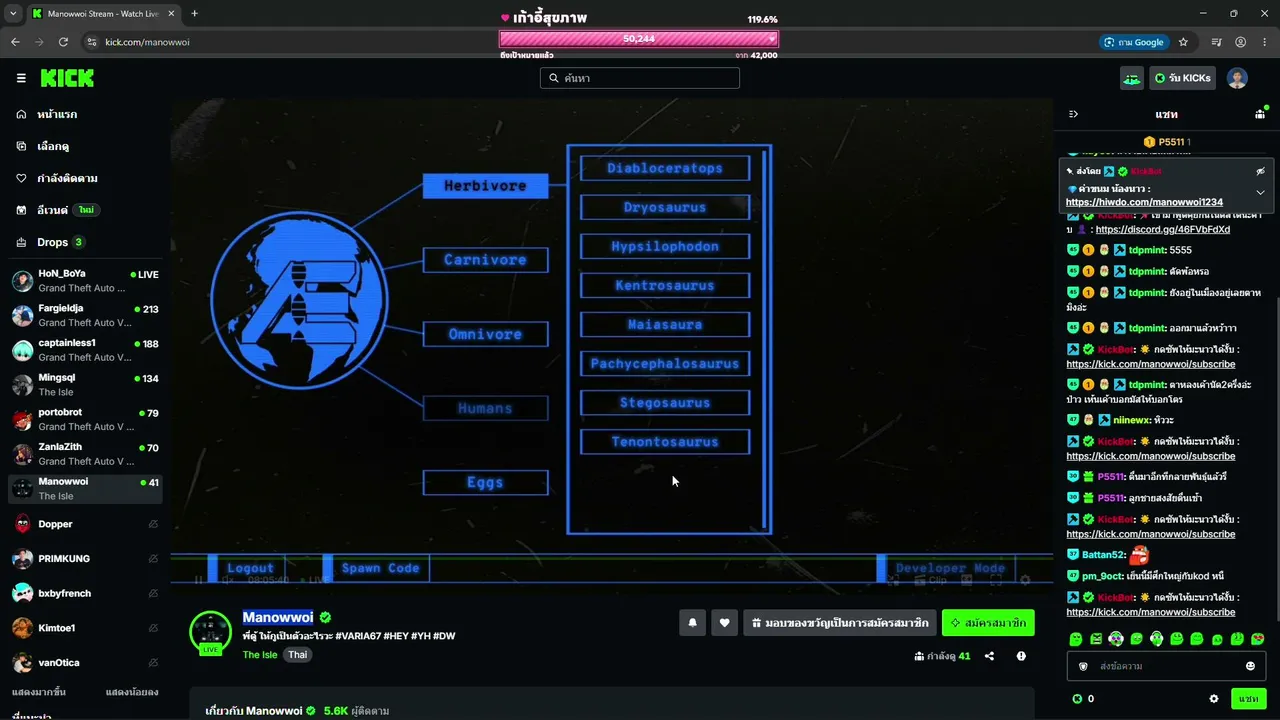Screen dimensions: 1280x720
Task: Collapse chat with the arrow icon
Action: click(x=1073, y=114)
